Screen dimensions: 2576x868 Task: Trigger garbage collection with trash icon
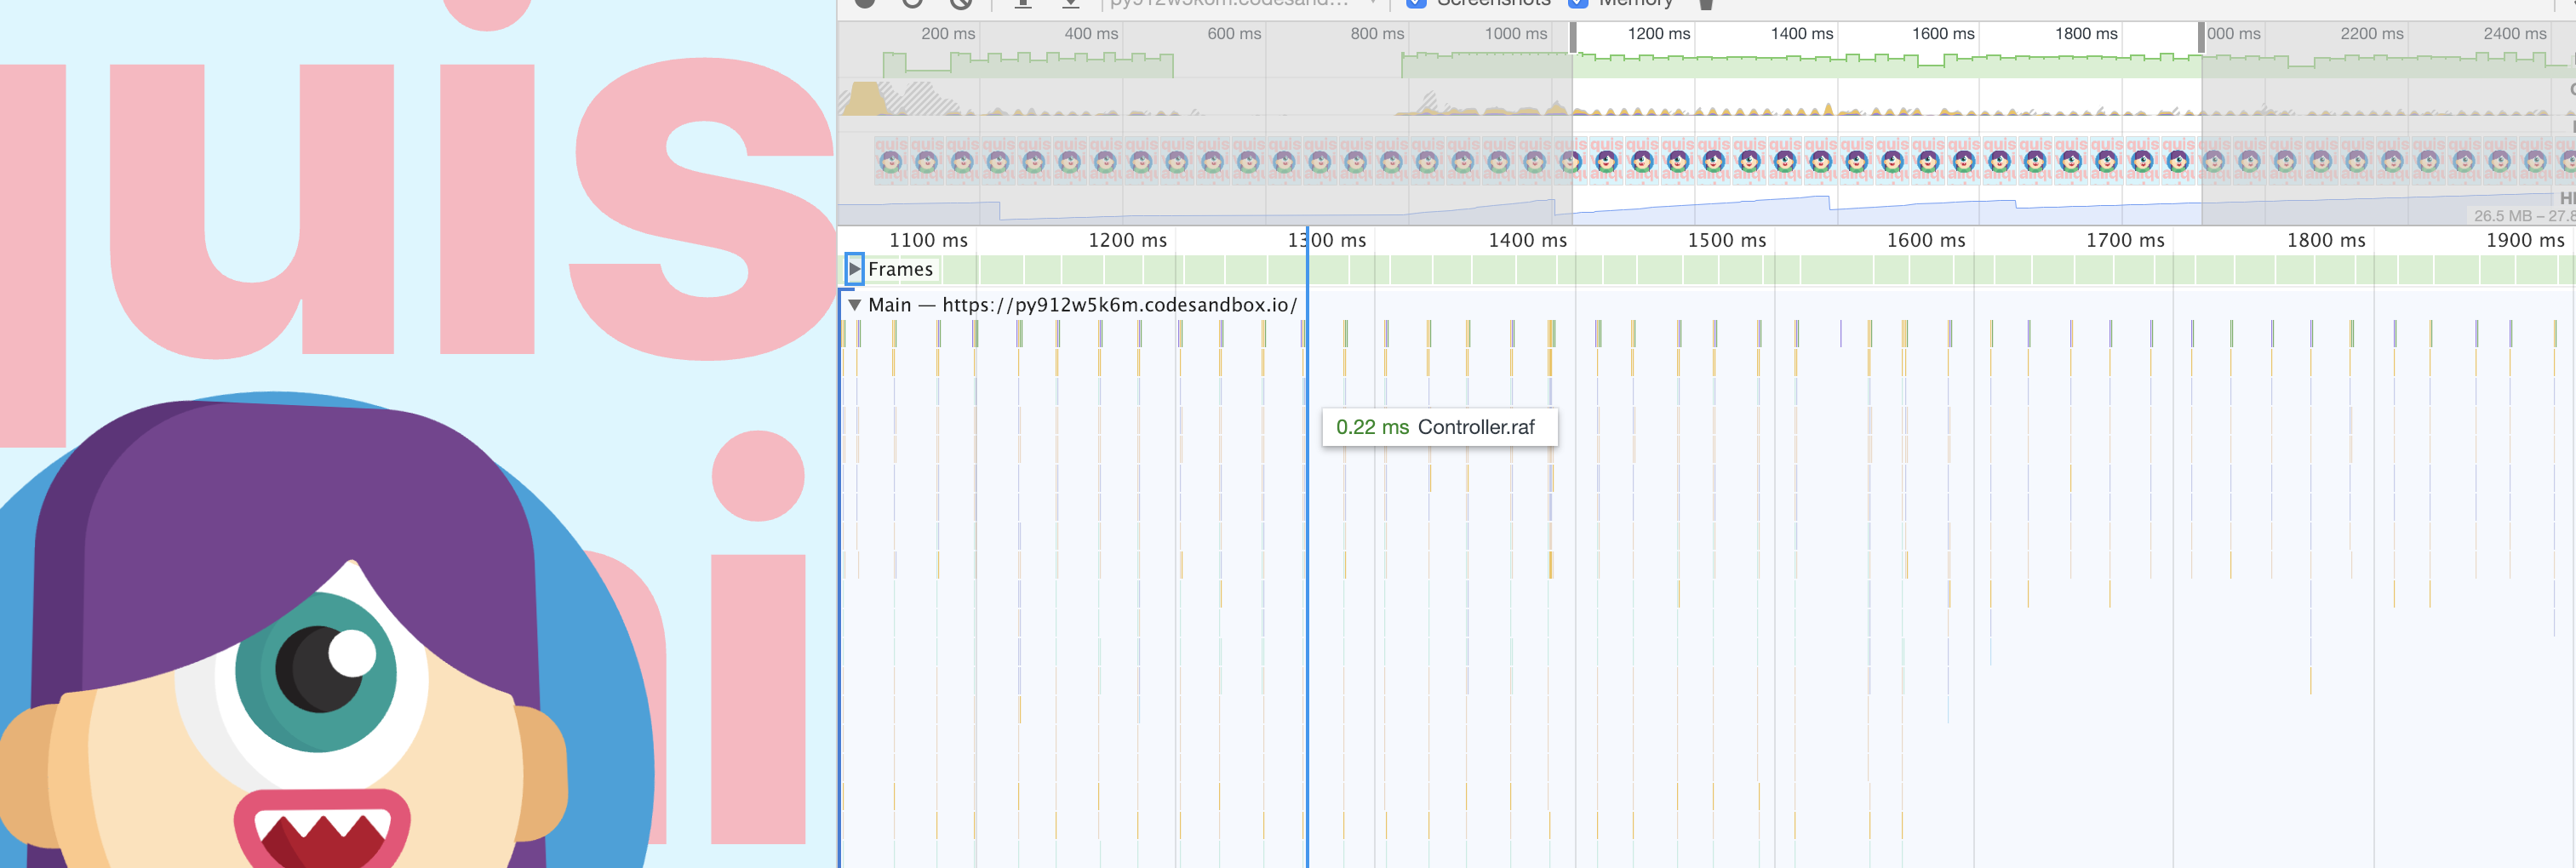click(x=1705, y=3)
